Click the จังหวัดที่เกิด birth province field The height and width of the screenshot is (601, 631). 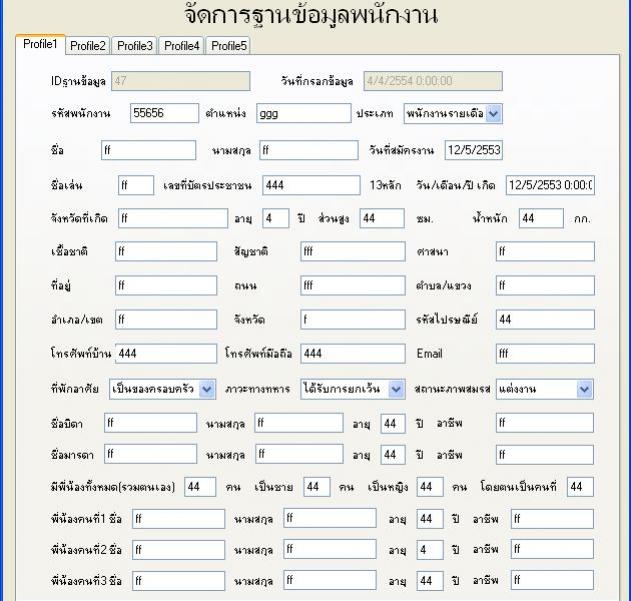click(x=173, y=218)
